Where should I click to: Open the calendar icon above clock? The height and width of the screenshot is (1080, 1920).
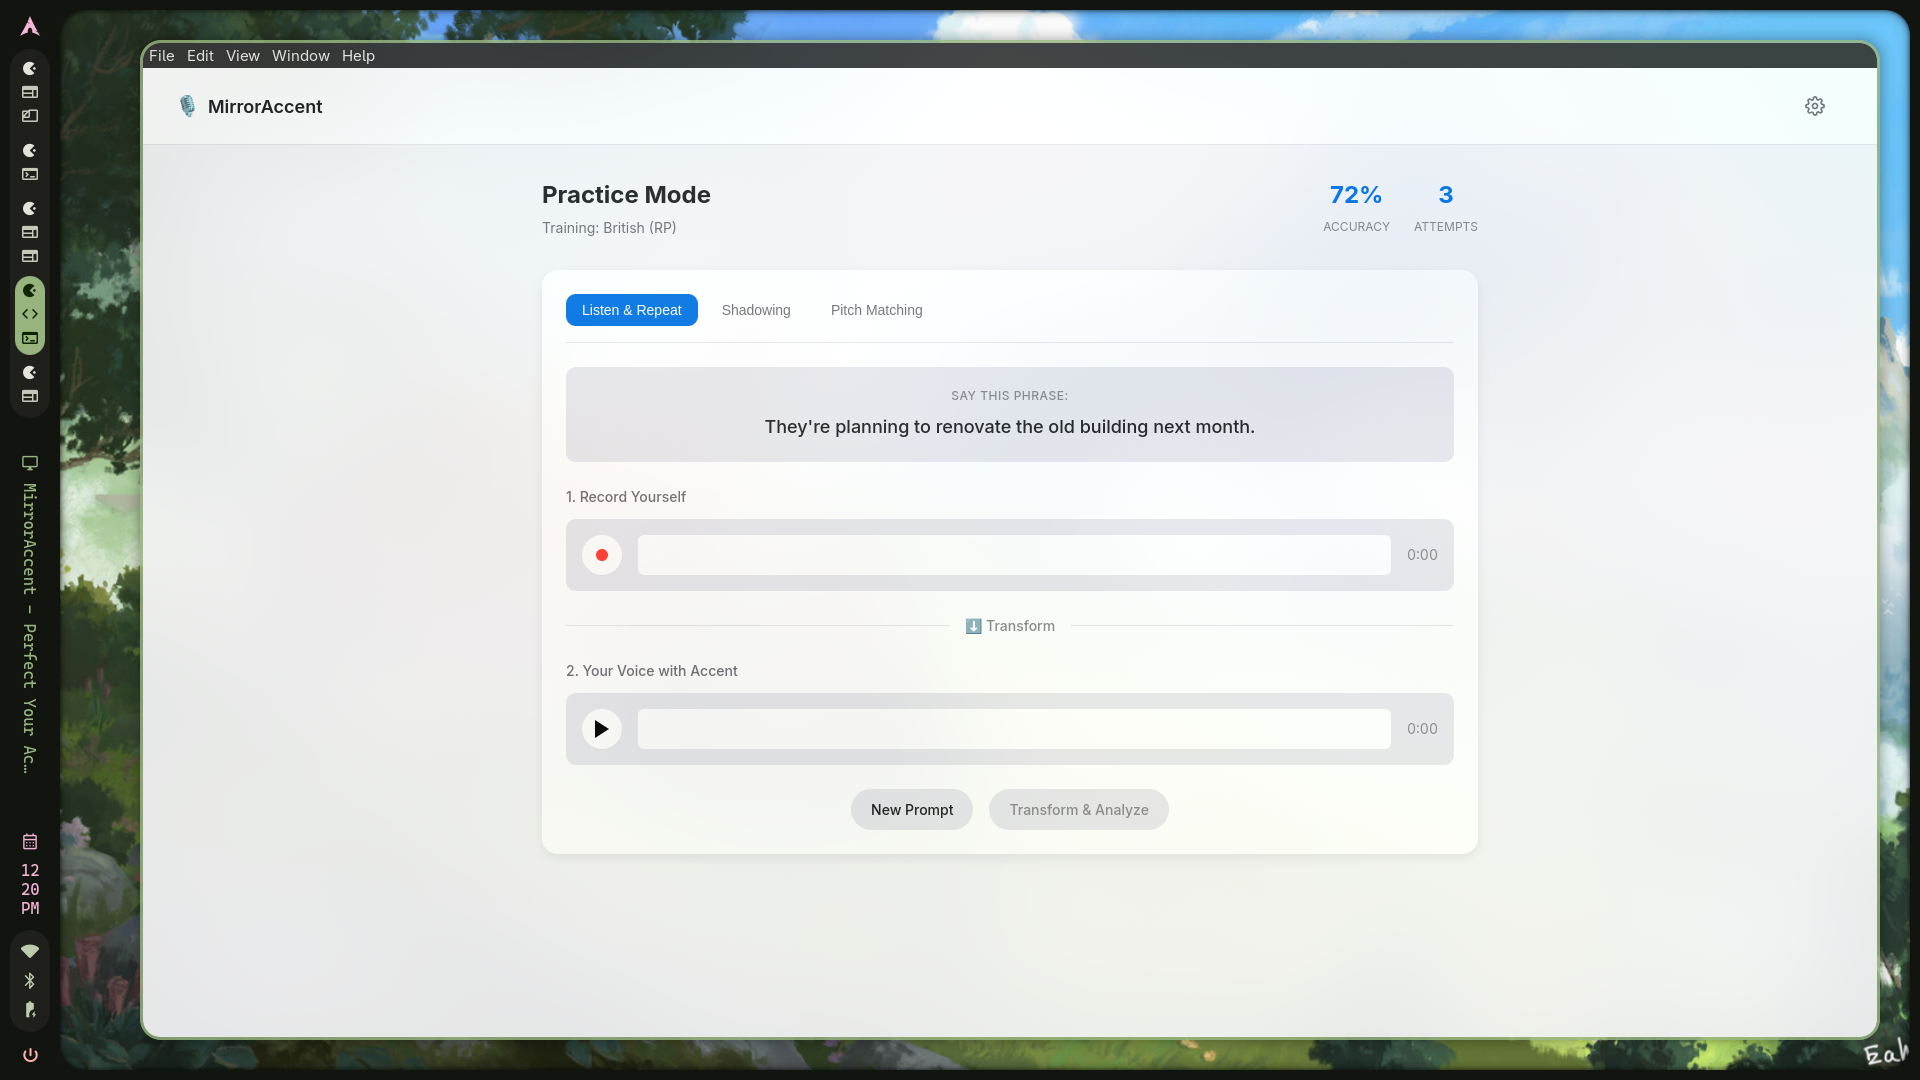[x=30, y=842]
